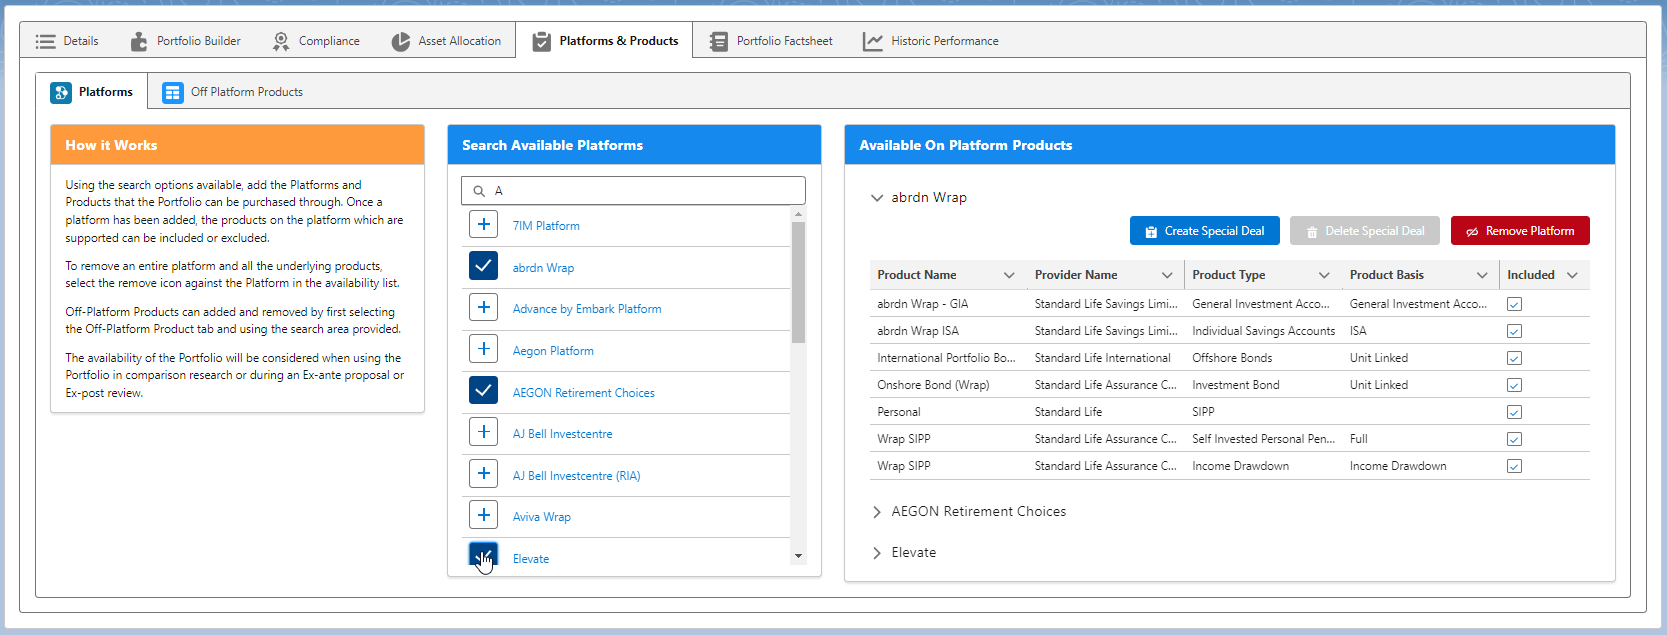Click the Portfolio Builder tab icon
The image size is (1667, 635).
(x=139, y=41)
